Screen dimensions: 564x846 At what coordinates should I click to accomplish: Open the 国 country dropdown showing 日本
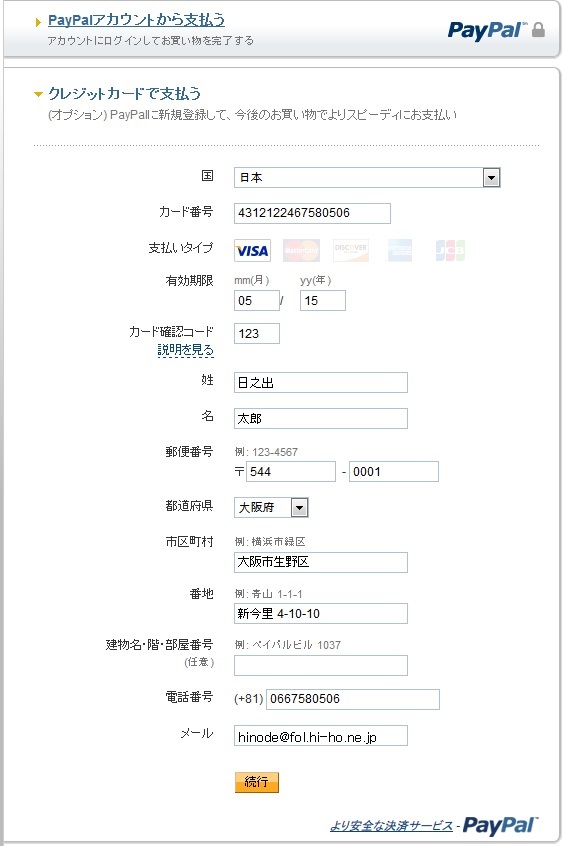367,178
